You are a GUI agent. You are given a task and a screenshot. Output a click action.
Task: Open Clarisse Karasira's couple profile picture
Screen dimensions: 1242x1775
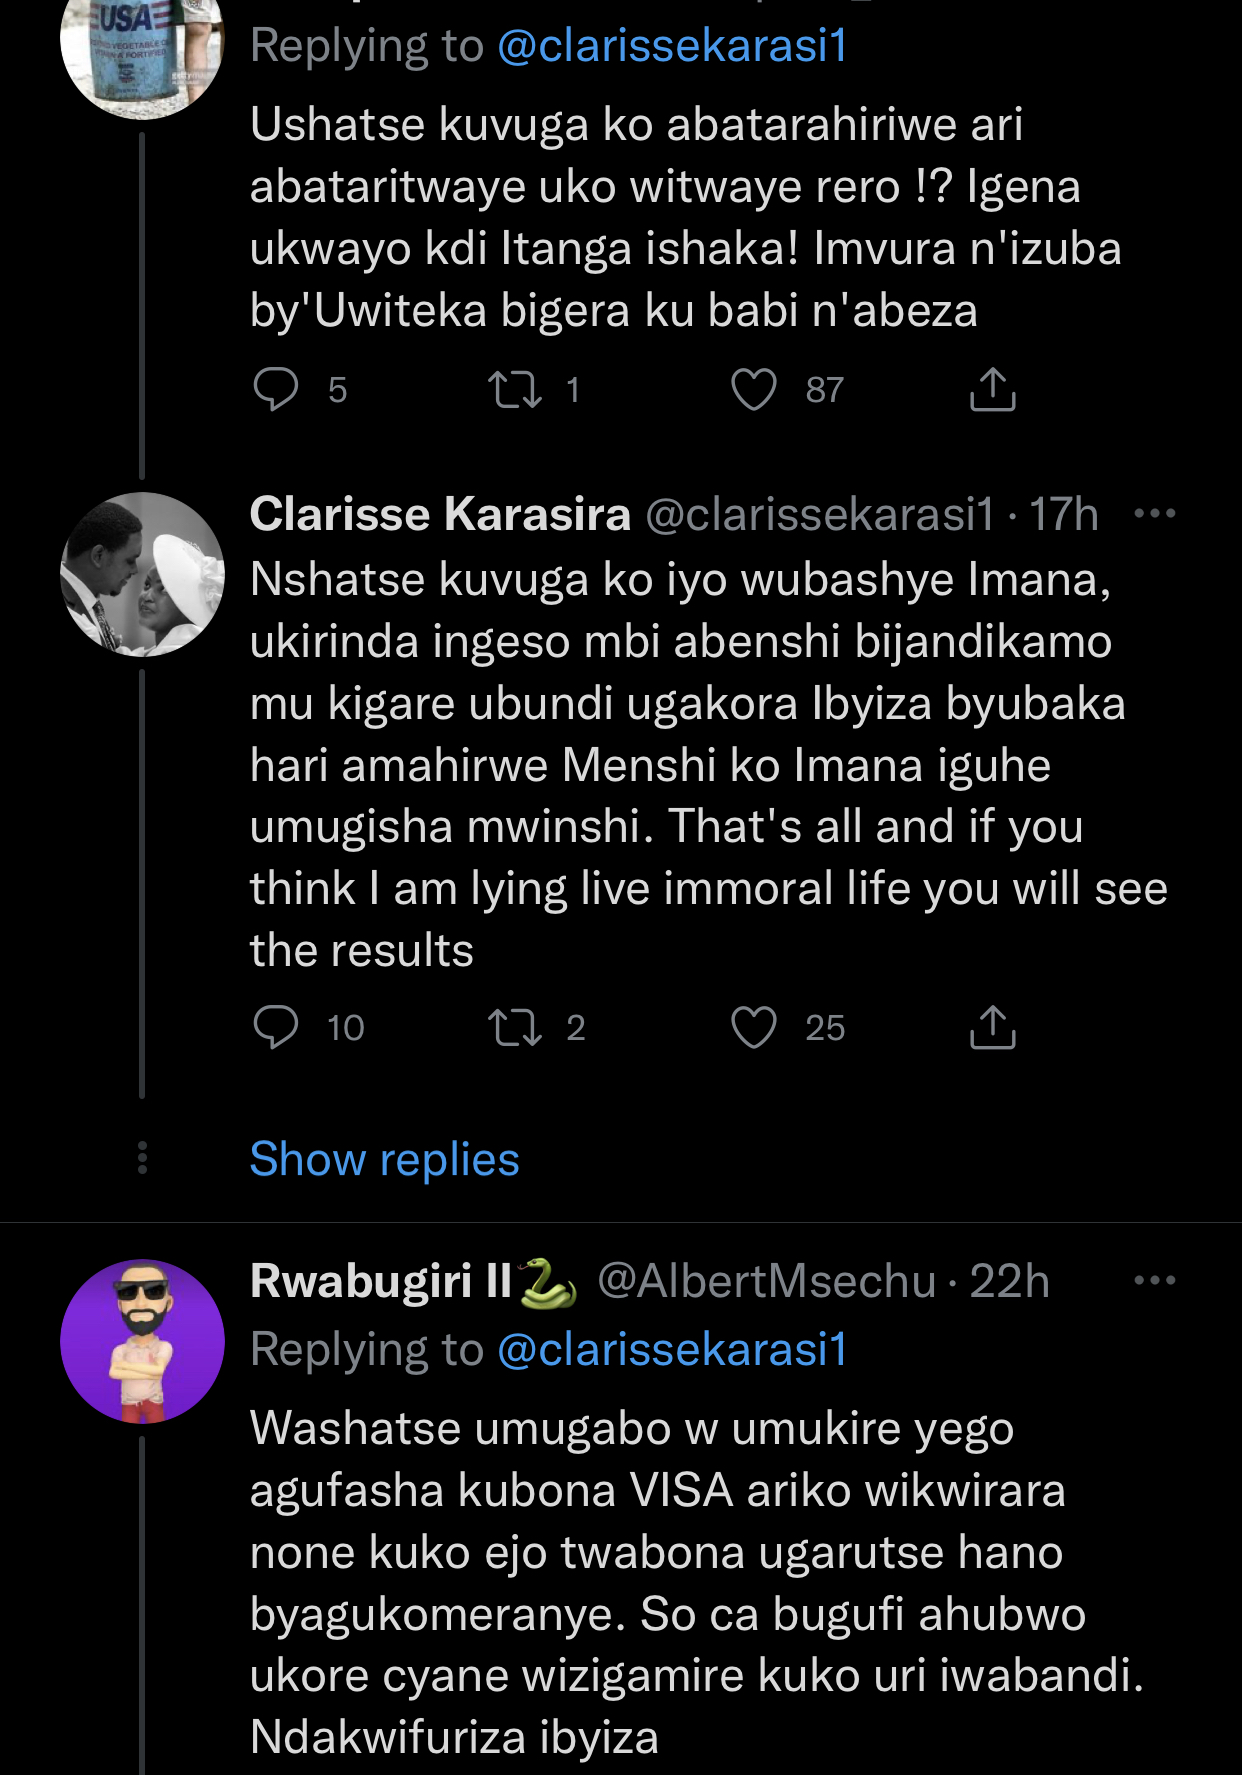142,574
